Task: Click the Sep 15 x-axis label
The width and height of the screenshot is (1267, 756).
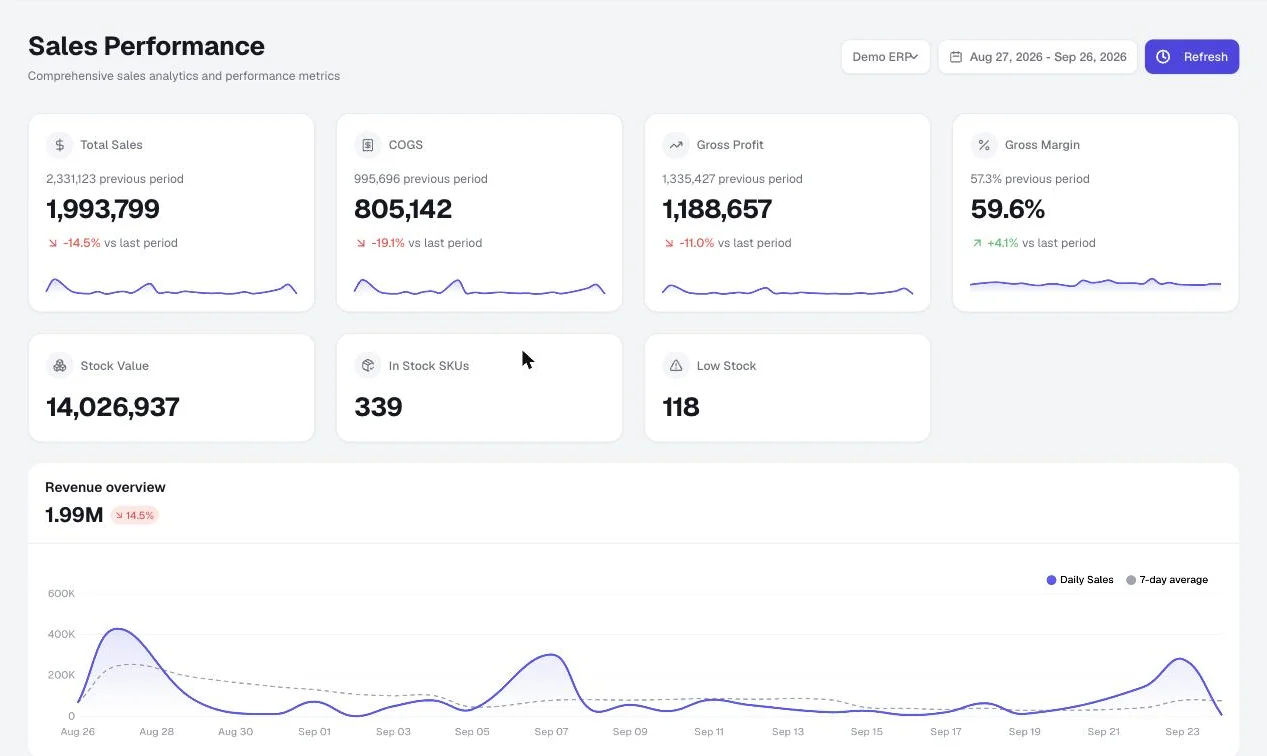Action: [867, 732]
